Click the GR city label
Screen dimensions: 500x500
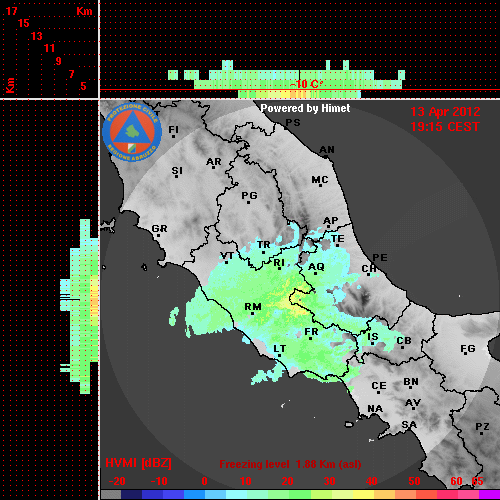pos(159,229)
